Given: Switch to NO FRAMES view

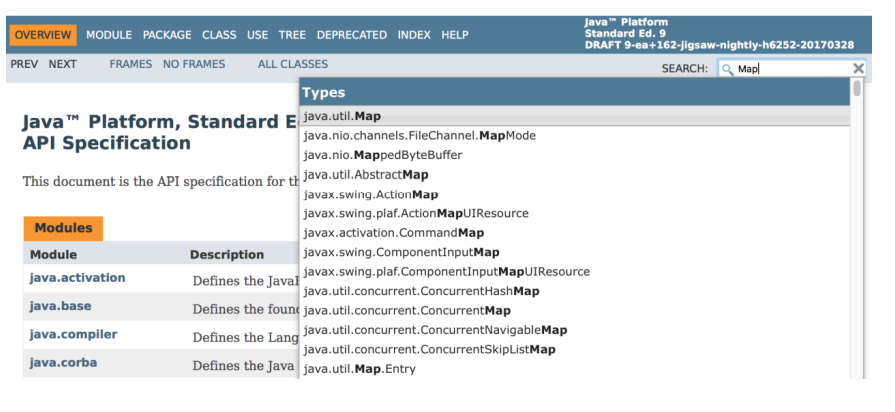Looking at the screenshot, I should tap(194, 64).
